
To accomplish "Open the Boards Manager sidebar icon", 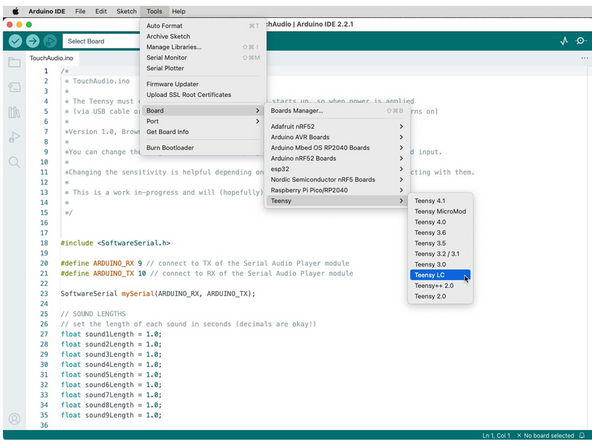I will tap(14, 87).
